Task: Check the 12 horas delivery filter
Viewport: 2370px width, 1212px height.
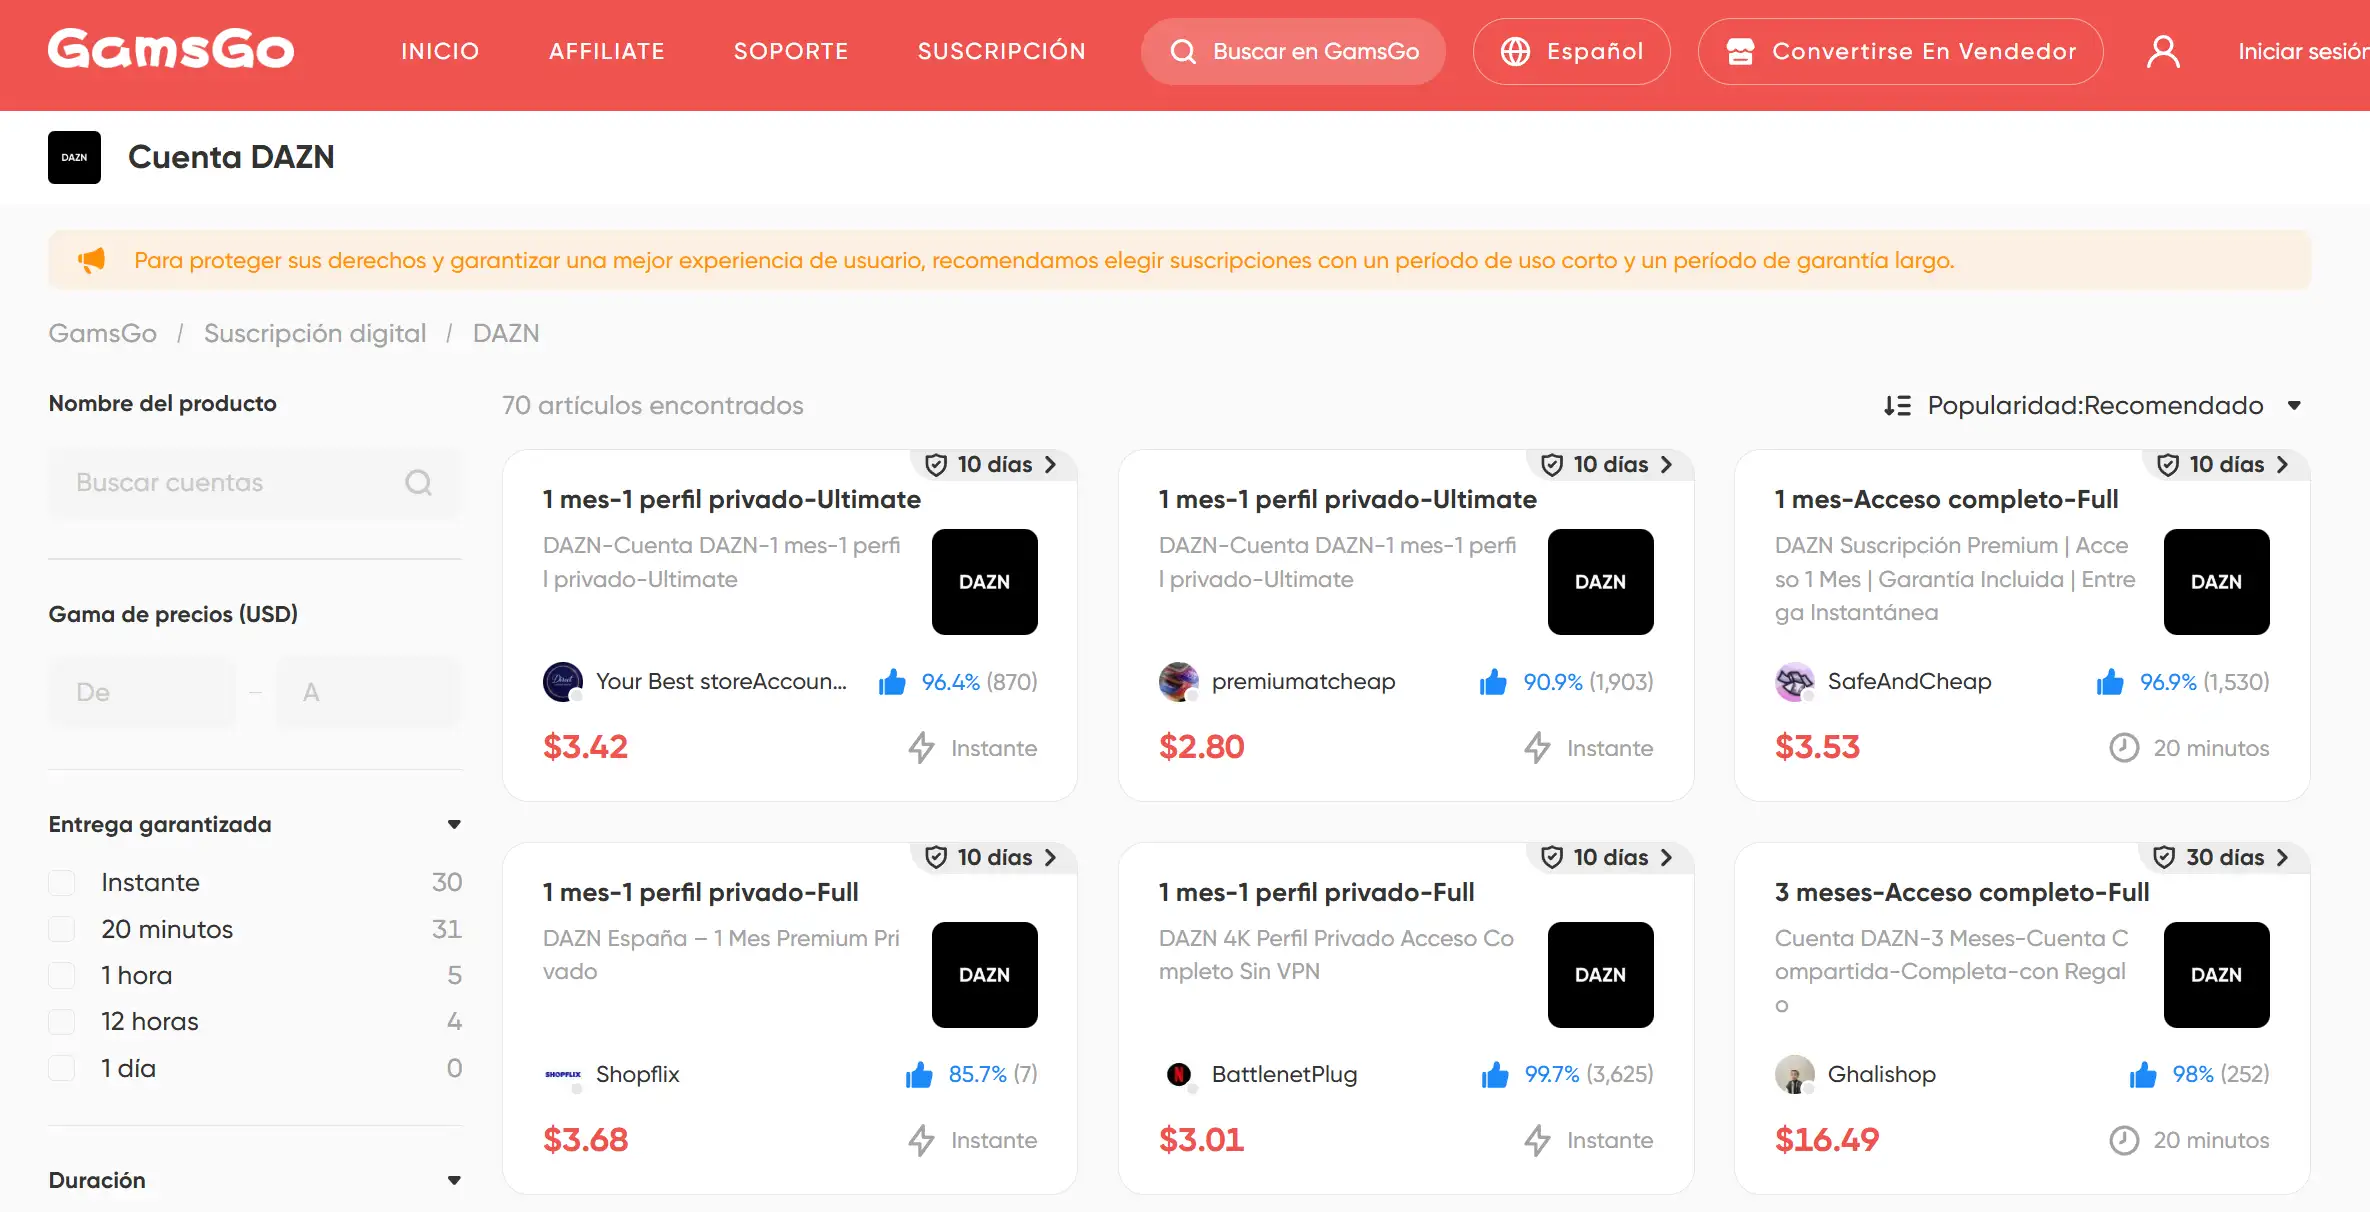Action: (x=62, y=1021)
